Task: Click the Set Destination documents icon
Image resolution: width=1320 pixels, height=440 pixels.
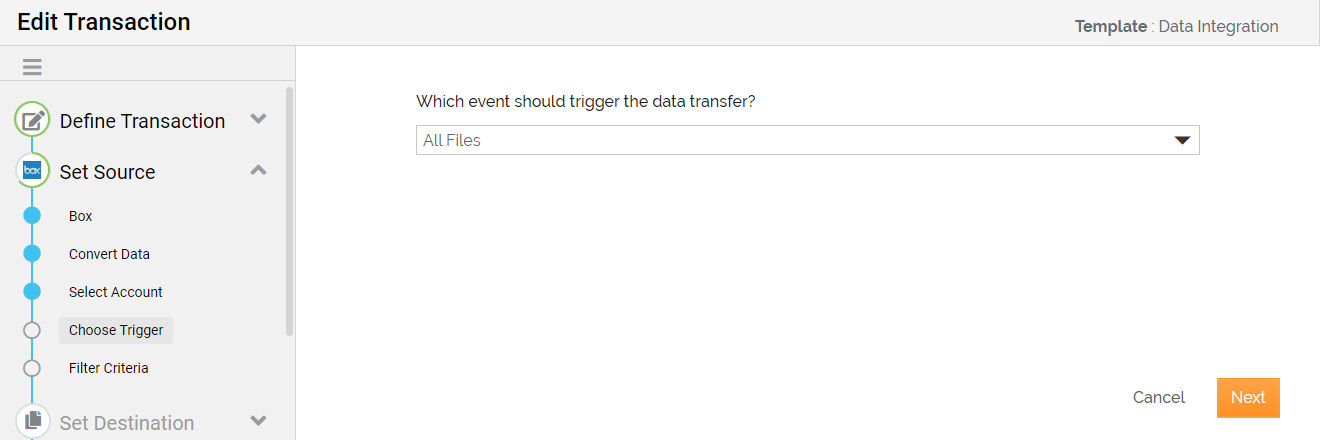Action: 32,421
